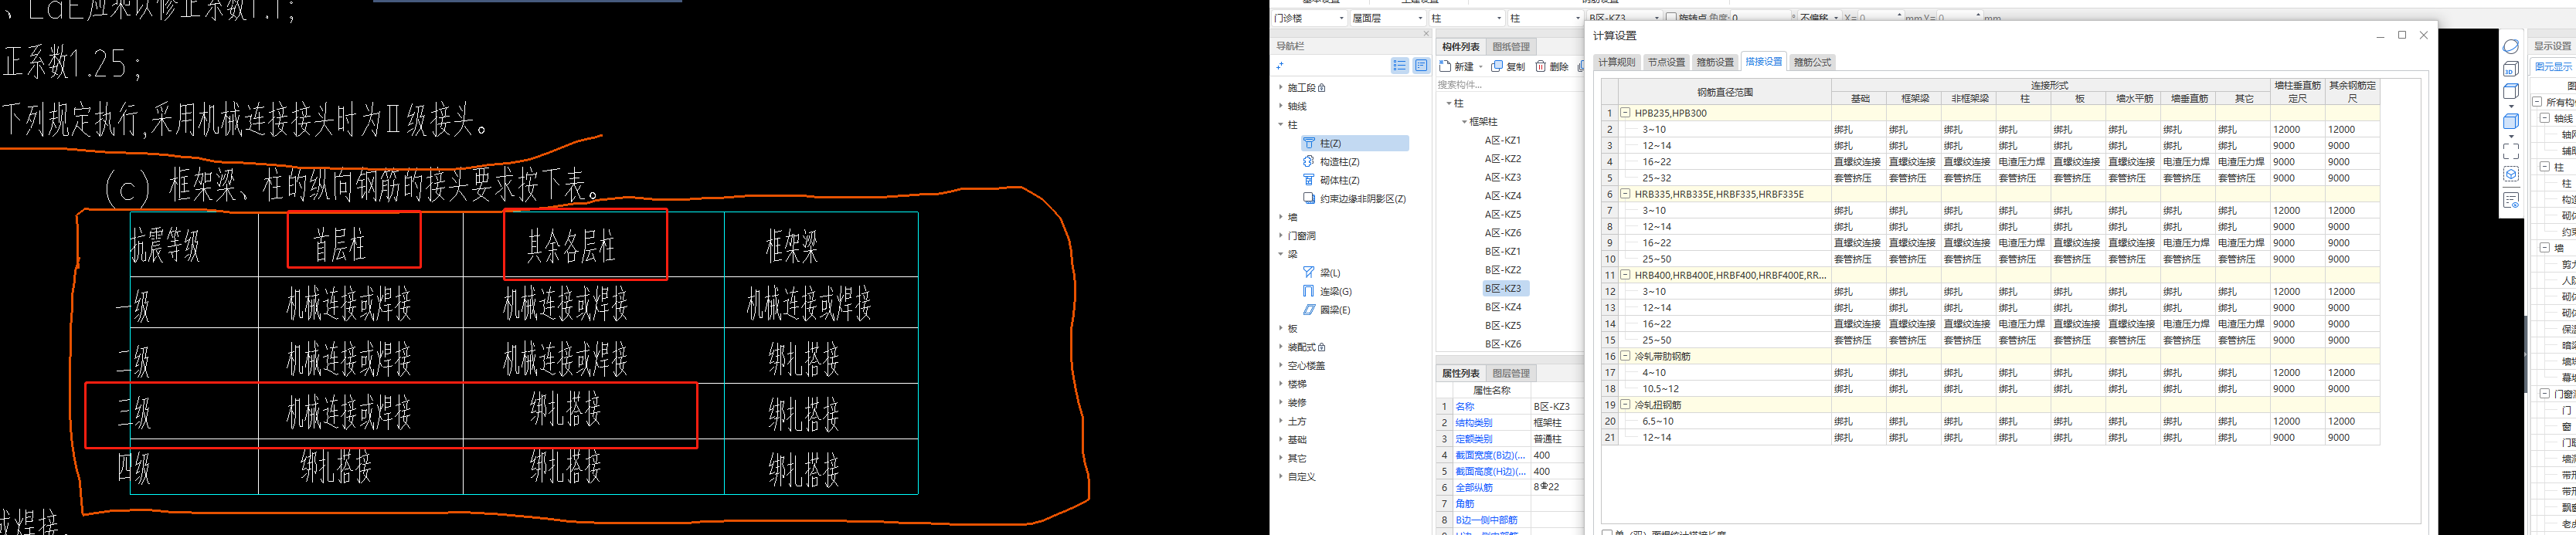This screenshot has height=535, width=2576.
Task: Switch navigation to list view icon
Action: pyautogui.click(x=1400, y=66)
